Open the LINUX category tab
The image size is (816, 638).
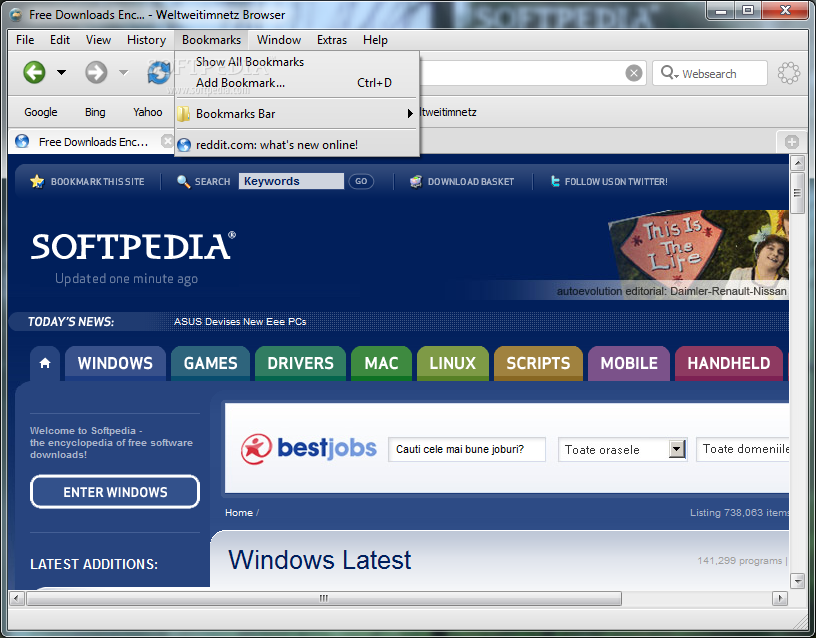pyautogui.click(x=453, y=363)
